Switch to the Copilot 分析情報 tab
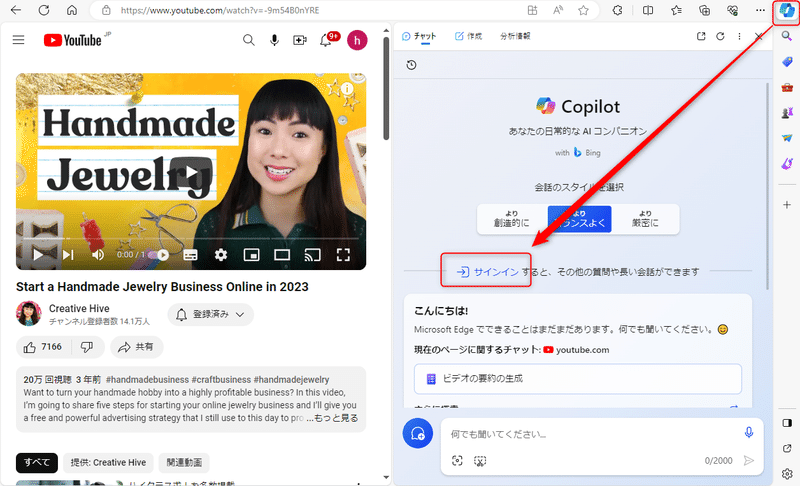The width and height of the screenshot is (800, 486). [515, 36]
